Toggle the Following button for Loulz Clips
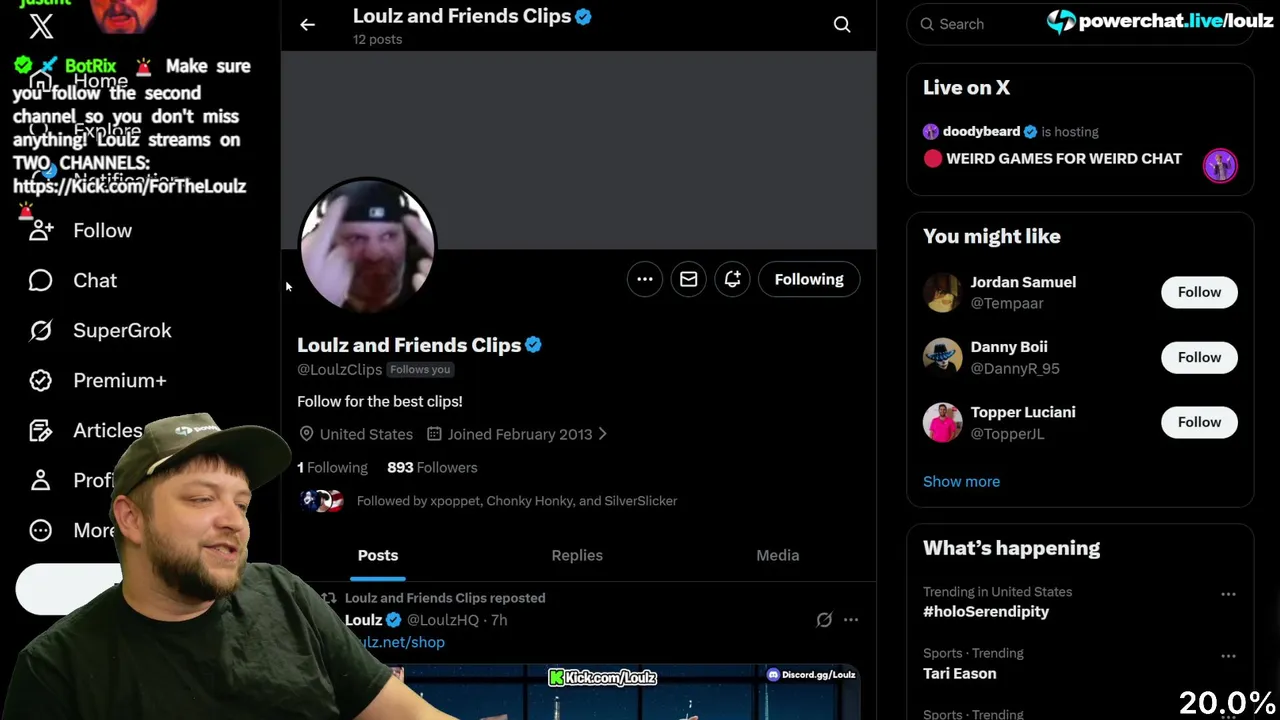This screenshot has width=1280, height=720. 809,279
